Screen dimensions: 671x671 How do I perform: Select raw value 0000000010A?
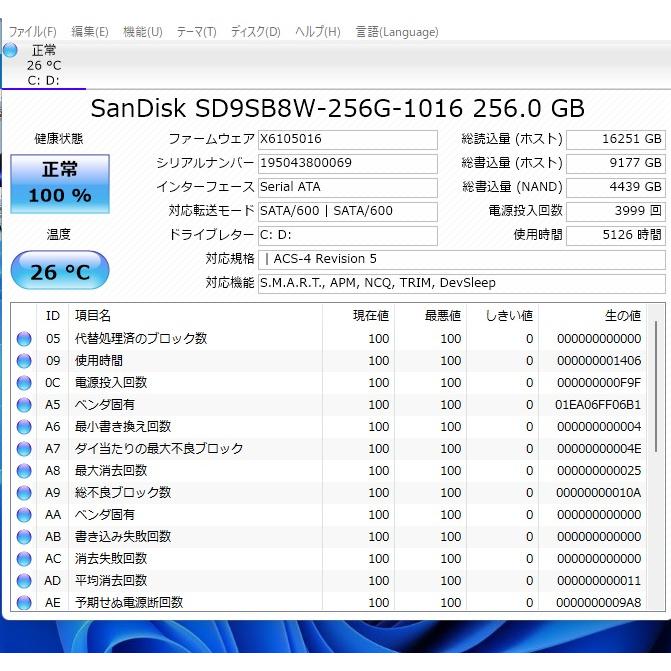tap(599, 493)
